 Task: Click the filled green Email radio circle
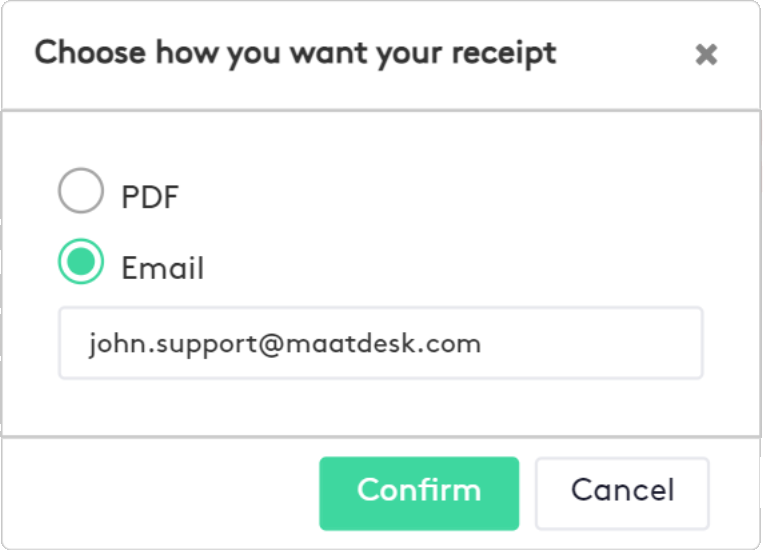(x=81, y=262)
